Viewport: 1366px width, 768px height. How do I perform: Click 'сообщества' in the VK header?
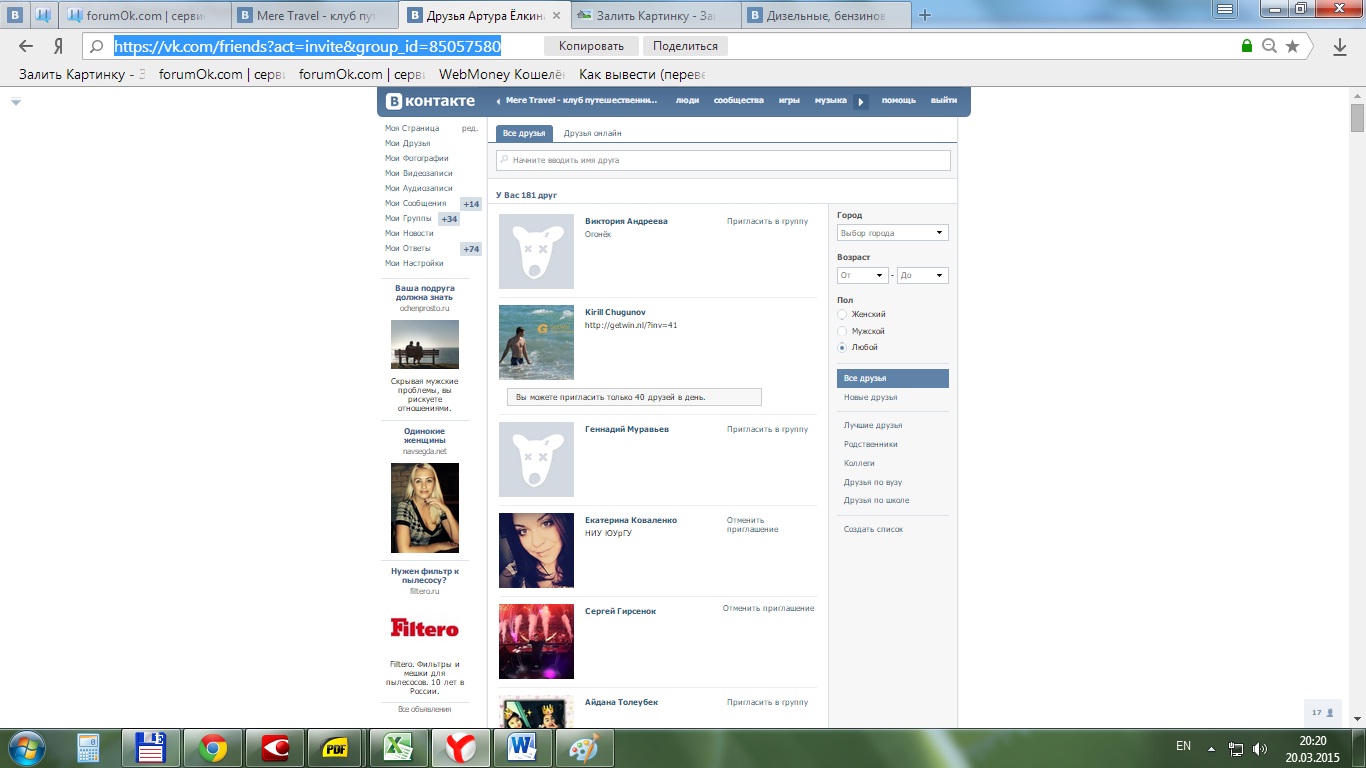[x=739, y=100]
